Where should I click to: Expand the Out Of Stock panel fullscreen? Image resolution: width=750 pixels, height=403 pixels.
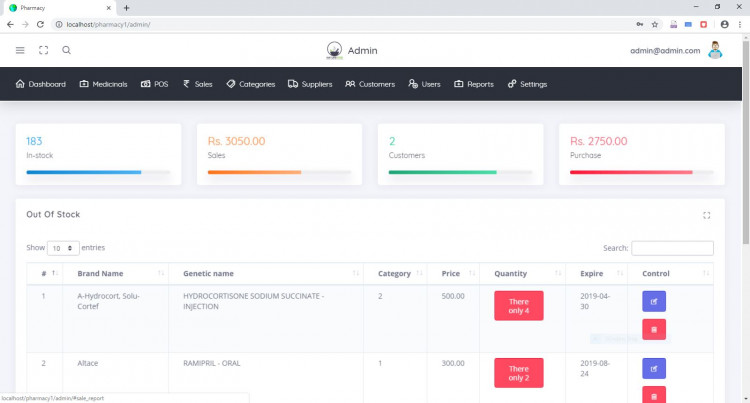(706, 215)
